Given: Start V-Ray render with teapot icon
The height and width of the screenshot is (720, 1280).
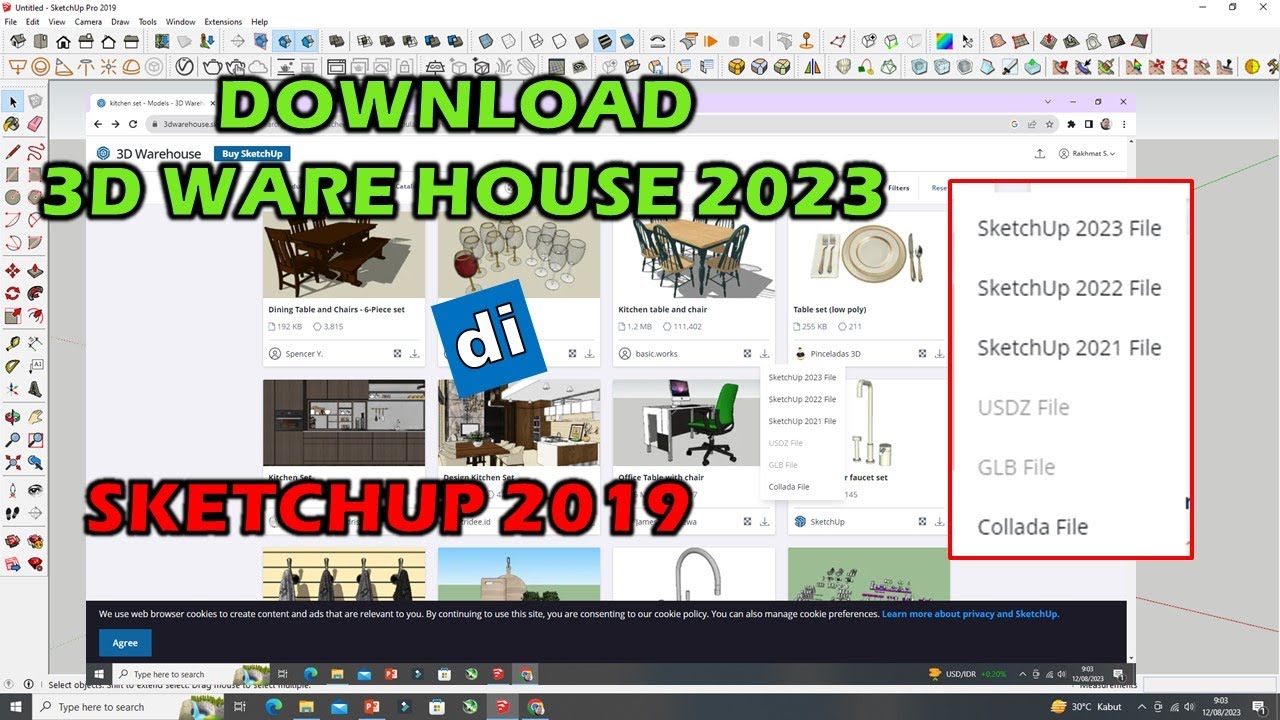Looking at the screenshot, I should 211,67.
